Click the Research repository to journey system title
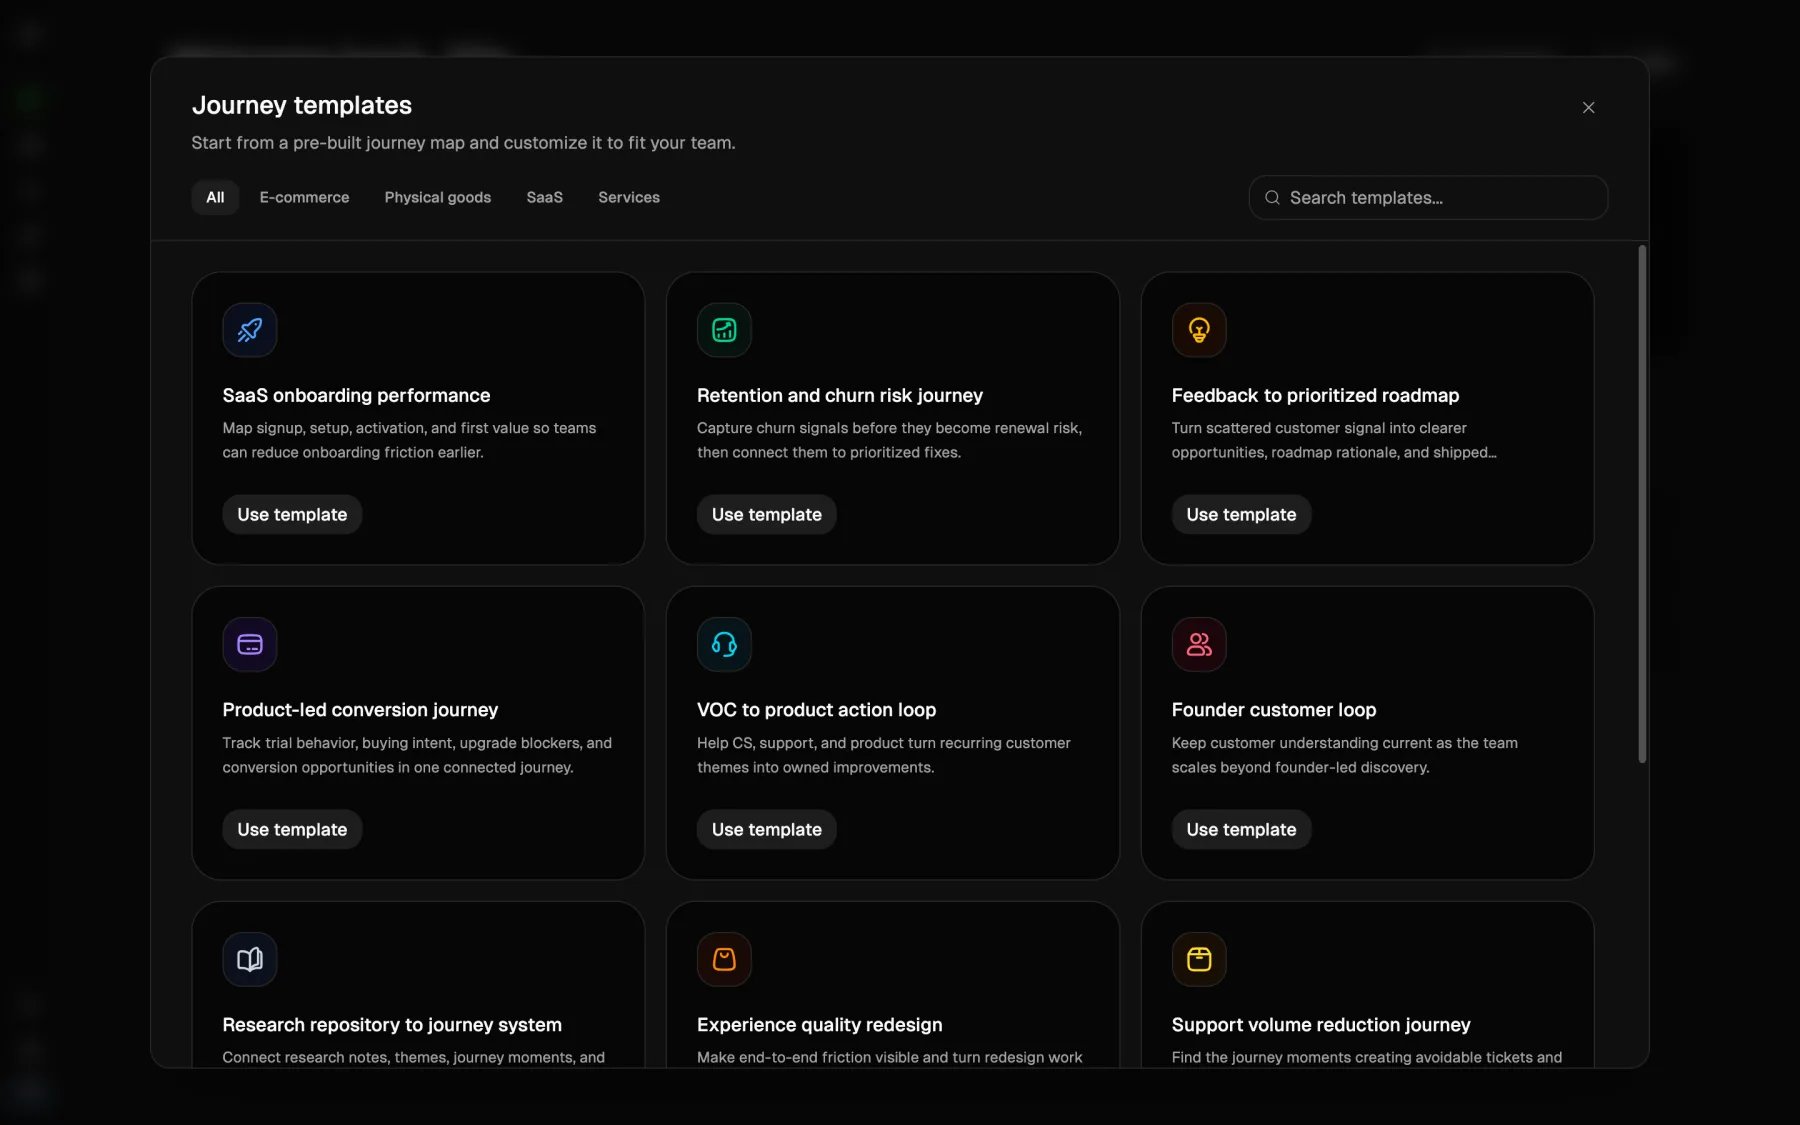1800x1125 pixels. (x=392, y=1024)
